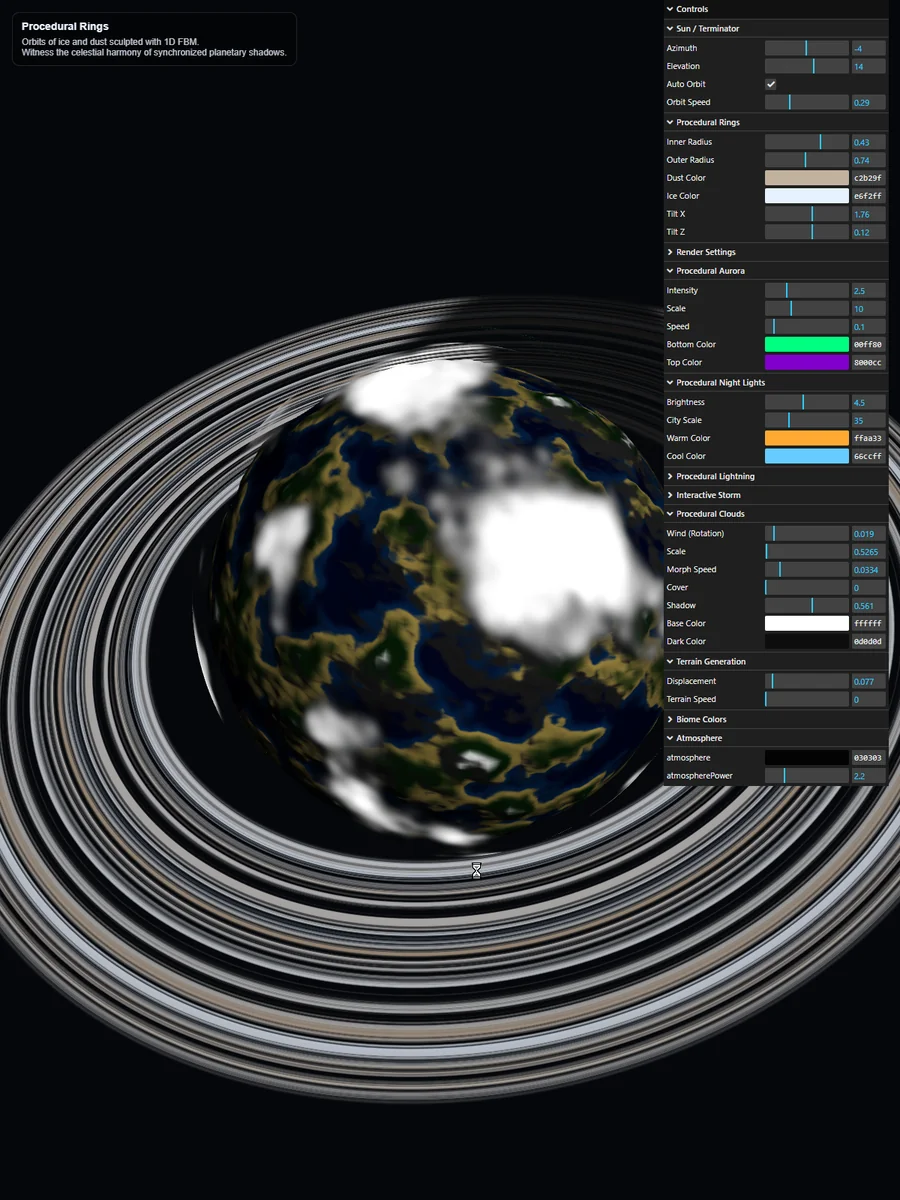The image size is (900, 1200).
Task: Click the Elevation value field
Action: 868,66
